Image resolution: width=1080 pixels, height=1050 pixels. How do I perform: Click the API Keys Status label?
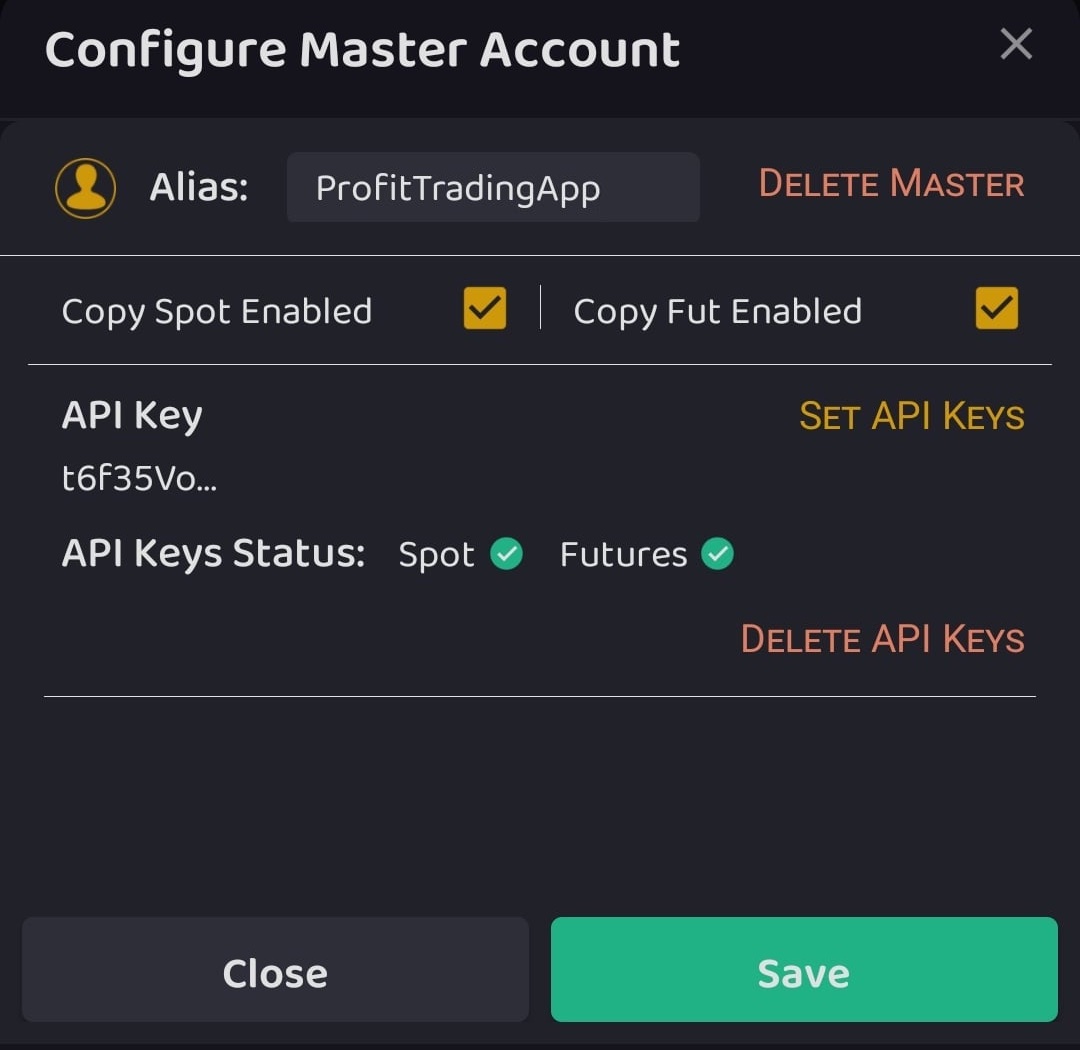[214, 553]
